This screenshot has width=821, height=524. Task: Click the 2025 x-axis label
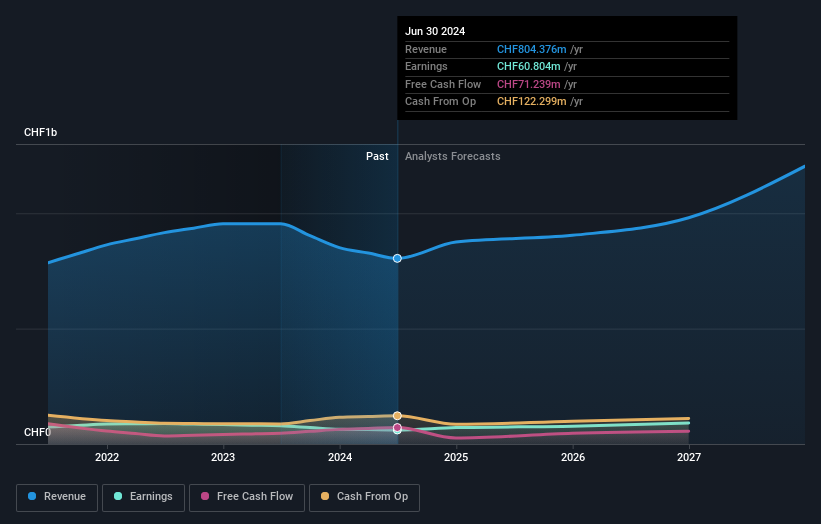456,457
